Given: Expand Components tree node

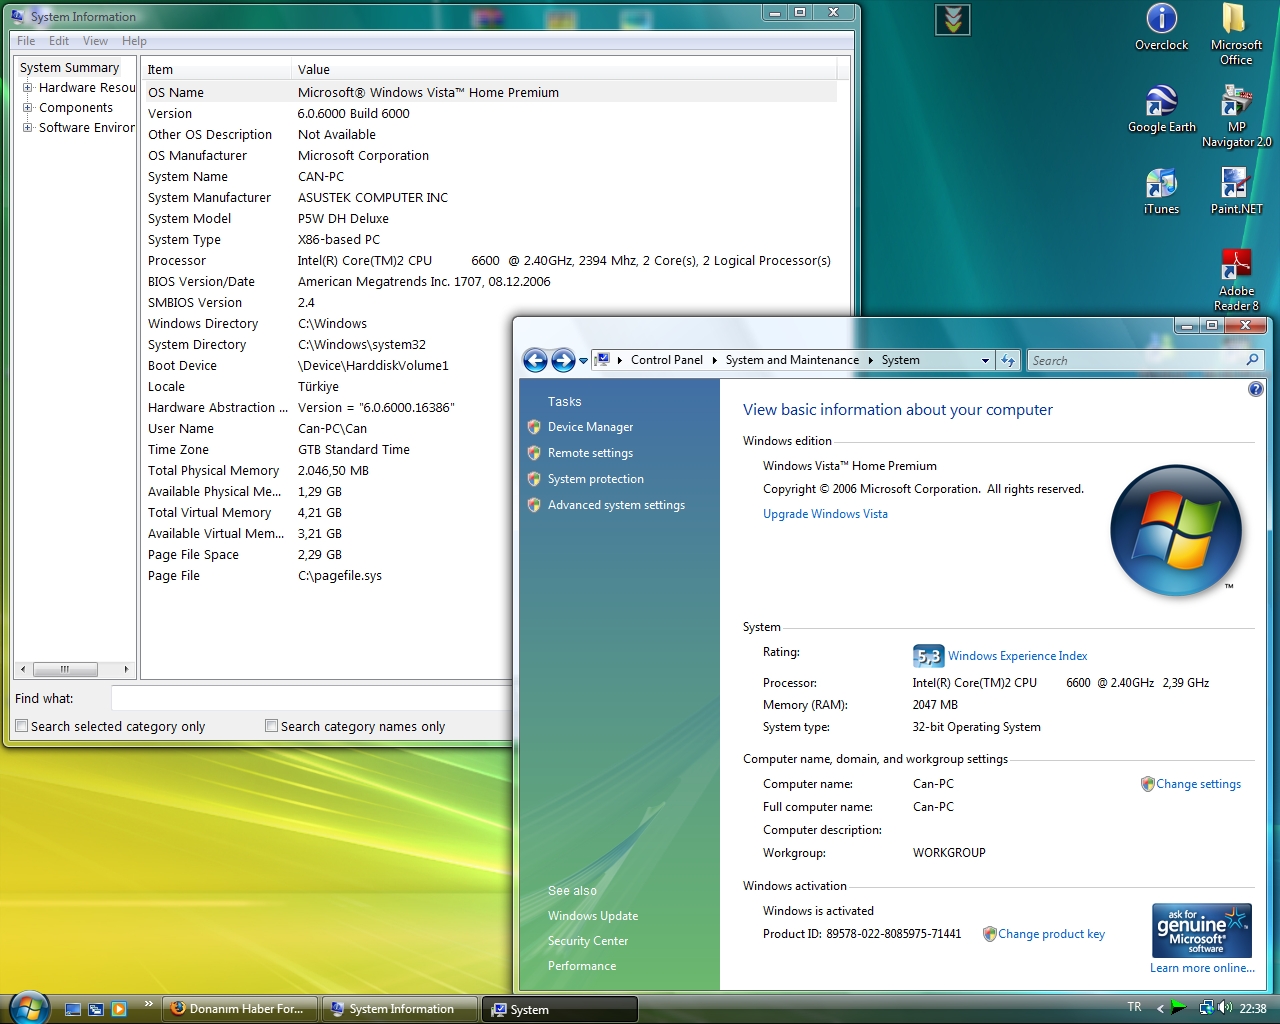Looking at the screenshot, I should point(28,108).
